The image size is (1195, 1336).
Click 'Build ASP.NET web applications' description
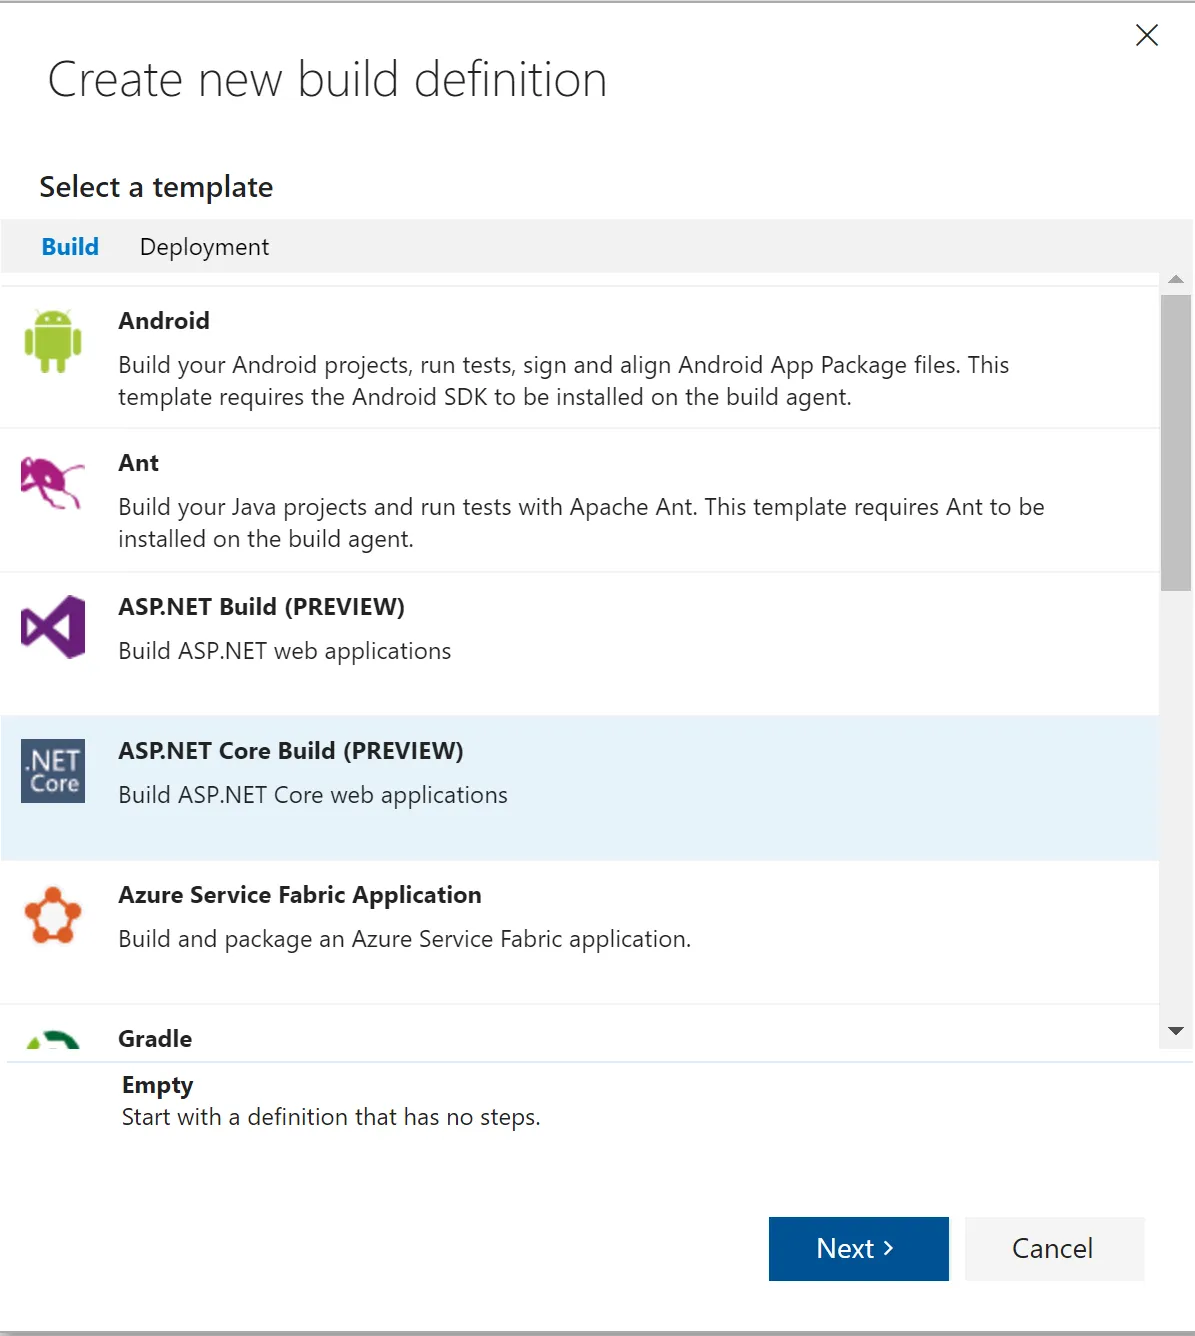[285, 651]
